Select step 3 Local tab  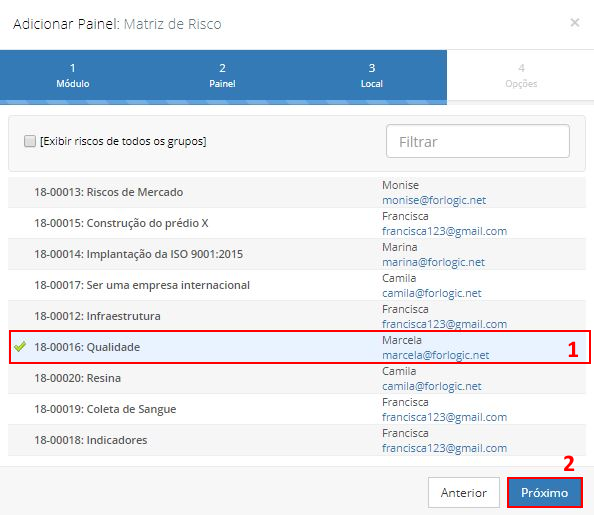pyautogui.click(x=372, y=76)
